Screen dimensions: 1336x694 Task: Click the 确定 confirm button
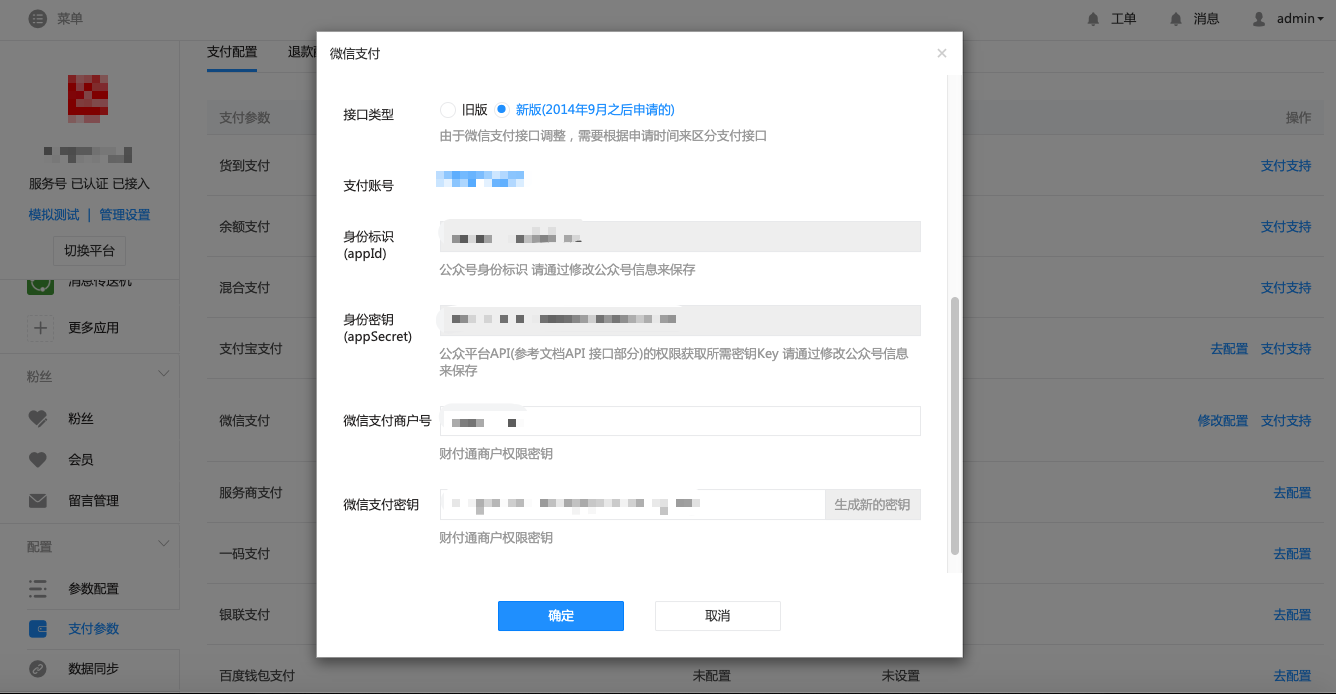(x=561, y=616)
